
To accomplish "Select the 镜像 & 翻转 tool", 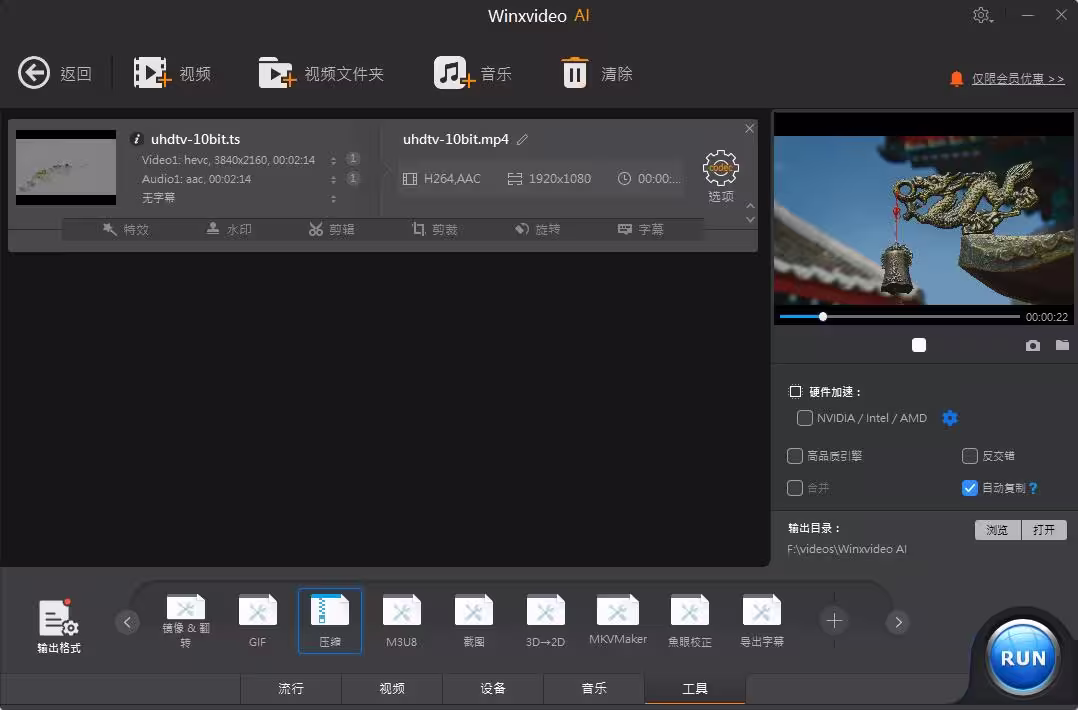I will (x=186, y=621).
